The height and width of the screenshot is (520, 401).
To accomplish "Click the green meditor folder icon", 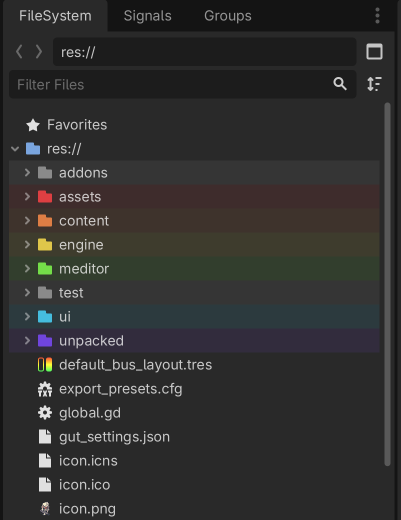I will pyautogui.click(x=45, y=269).
